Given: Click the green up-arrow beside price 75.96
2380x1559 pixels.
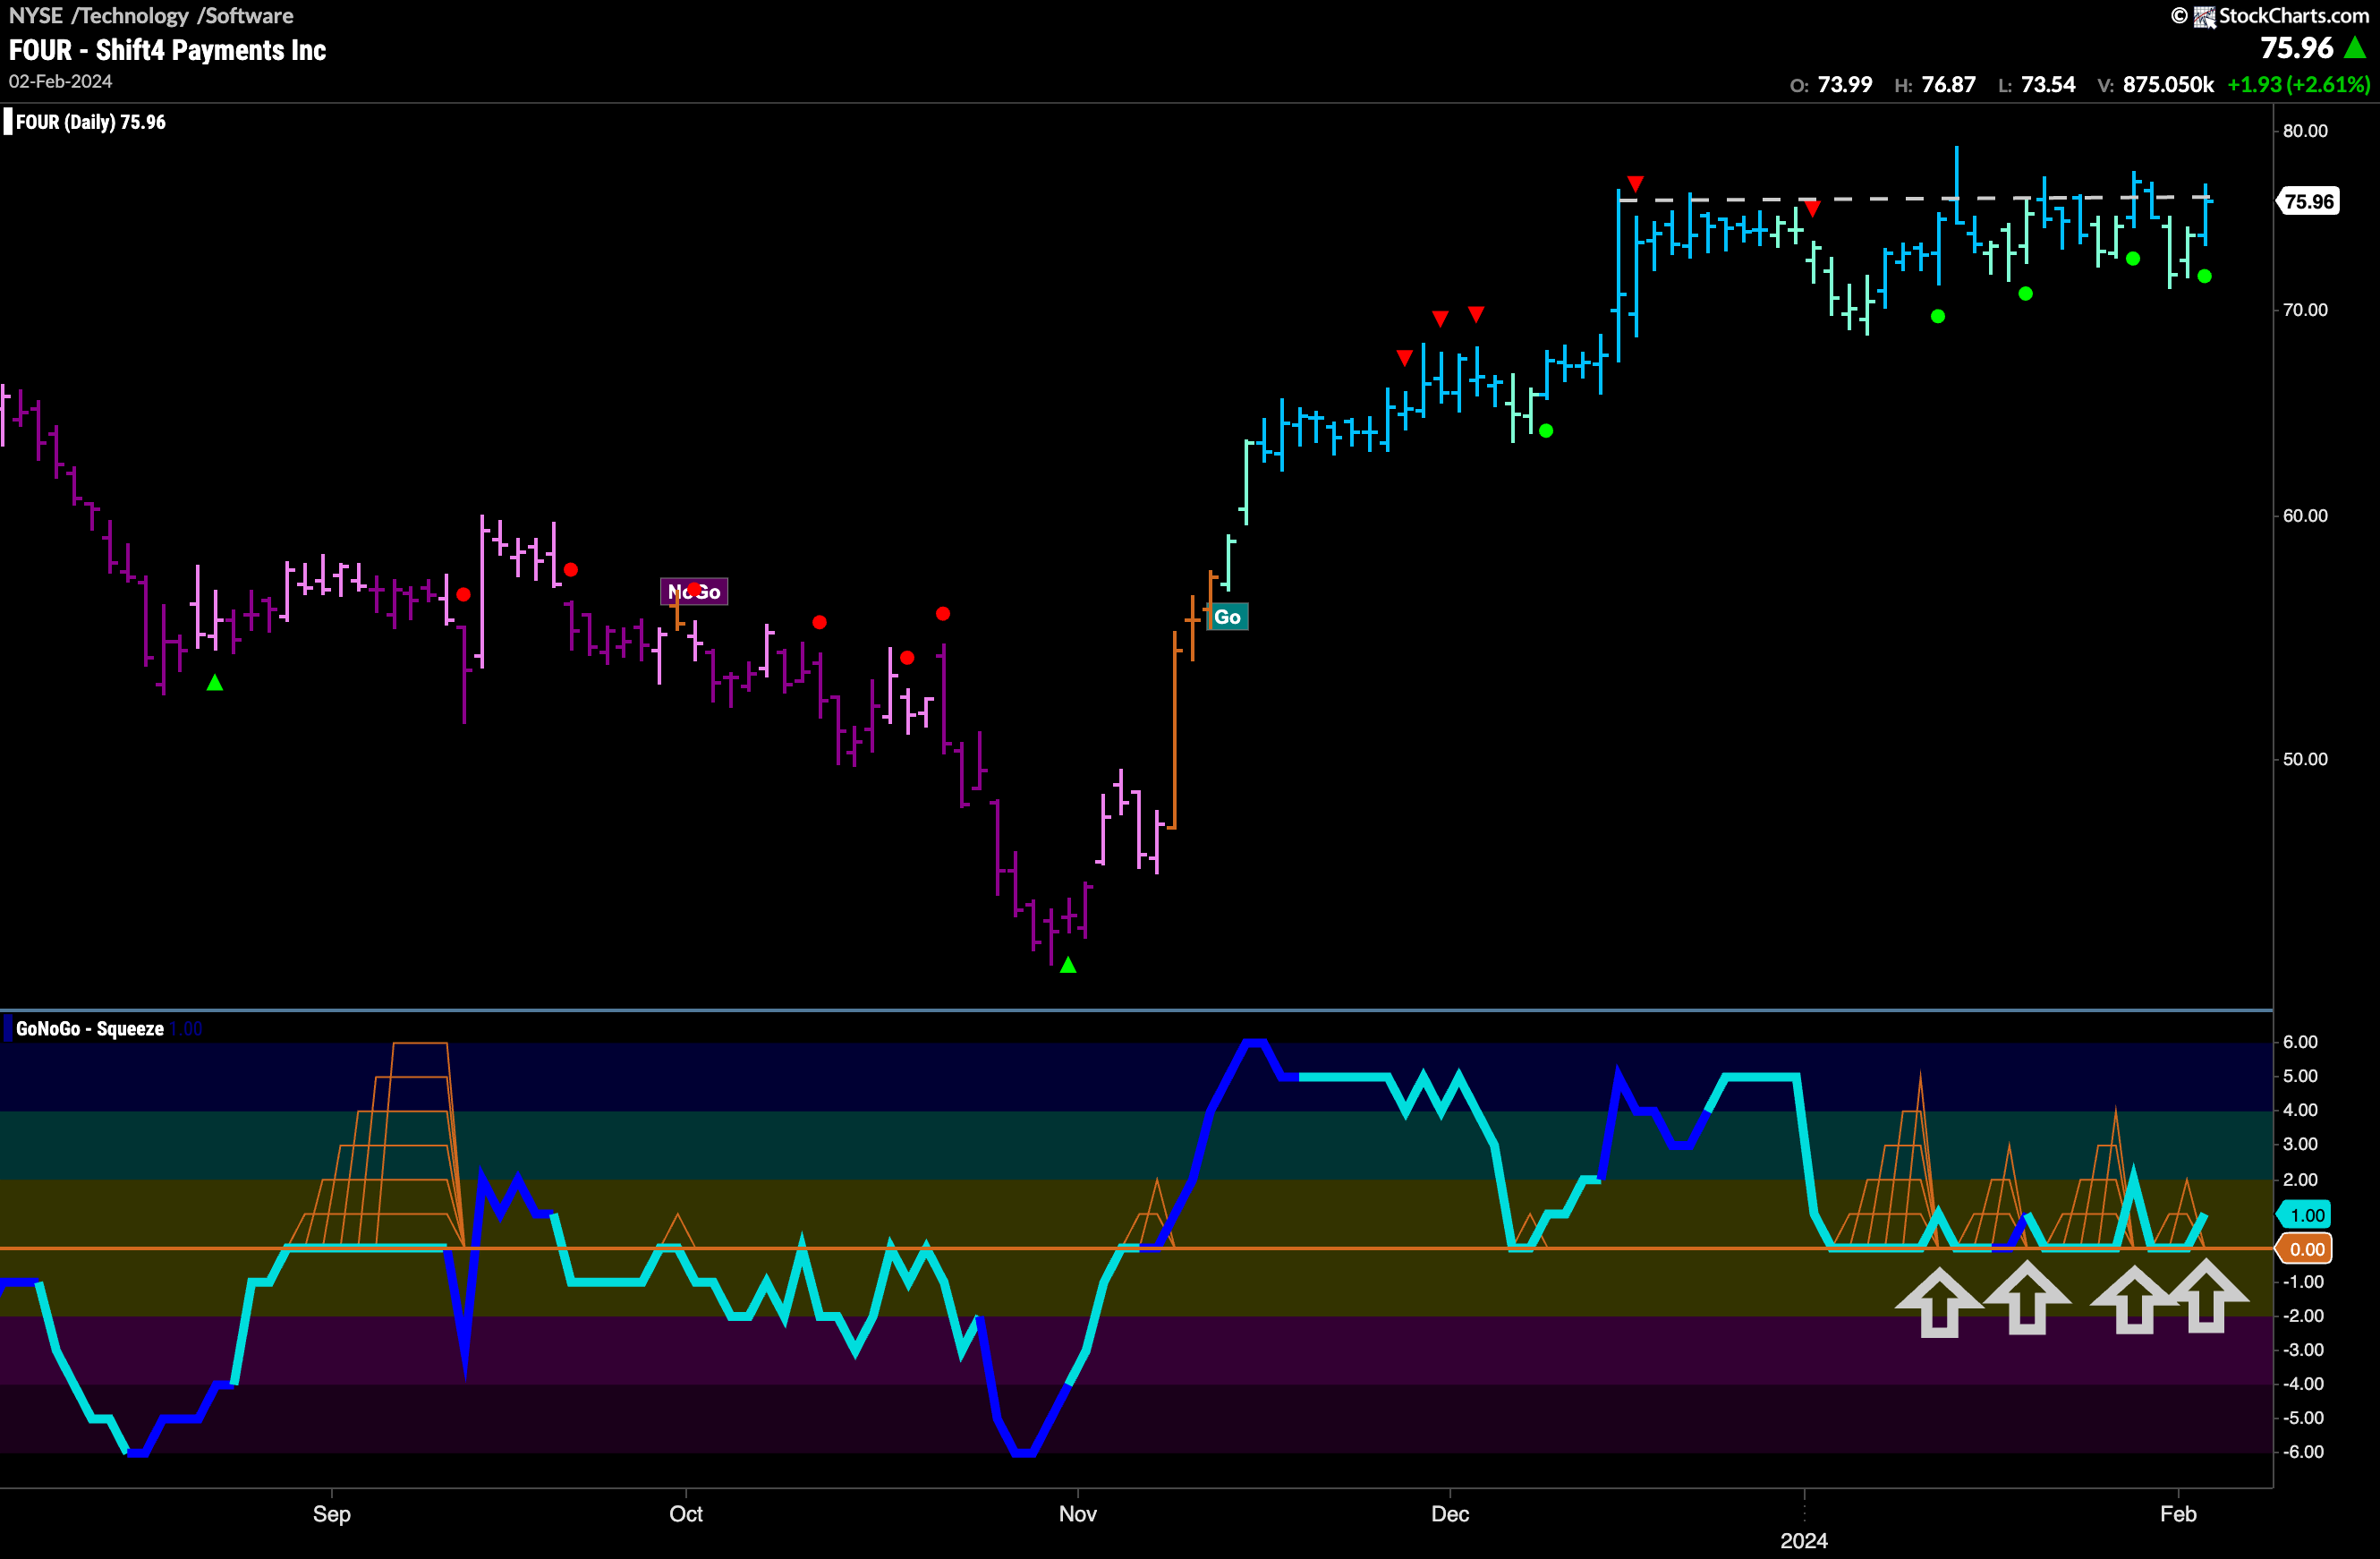Looking at the screenshot, I should pyautogui.click(x=2355, y=47).
